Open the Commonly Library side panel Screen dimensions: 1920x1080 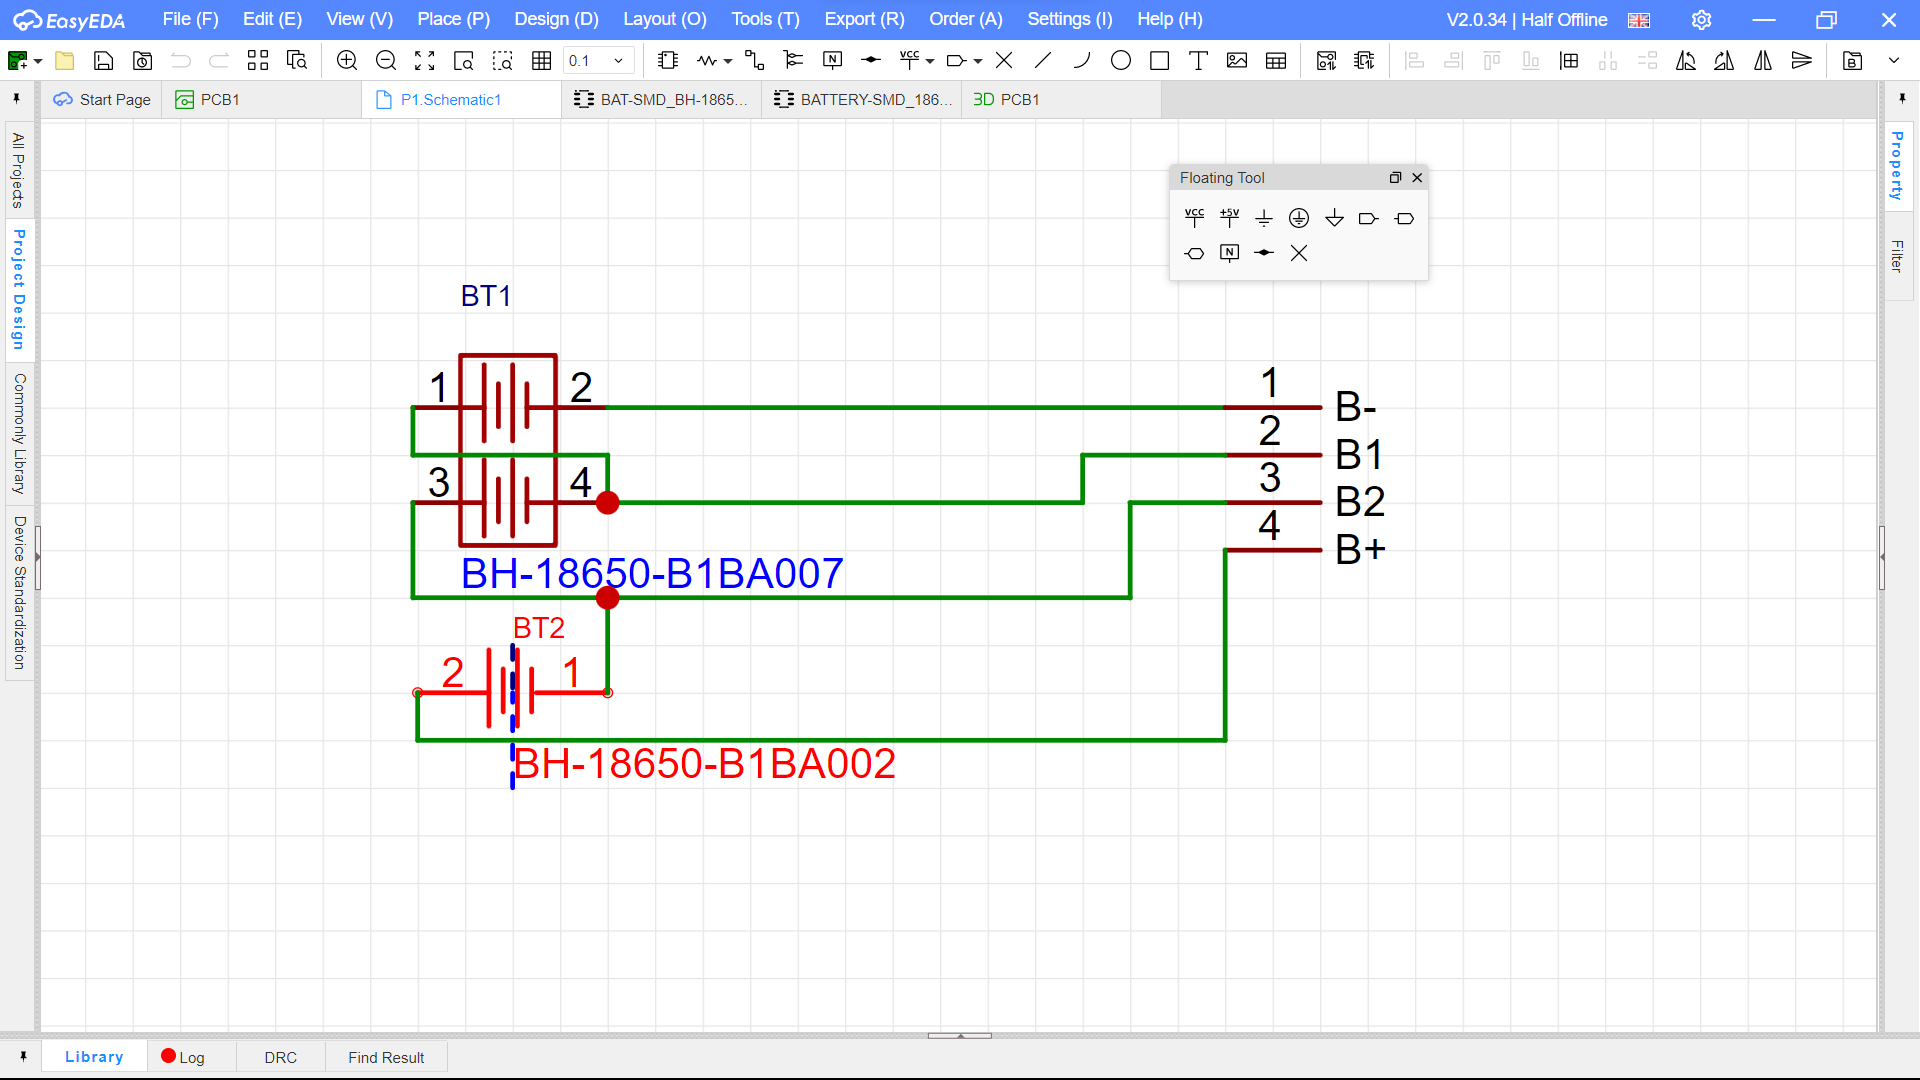pos(19,434)
